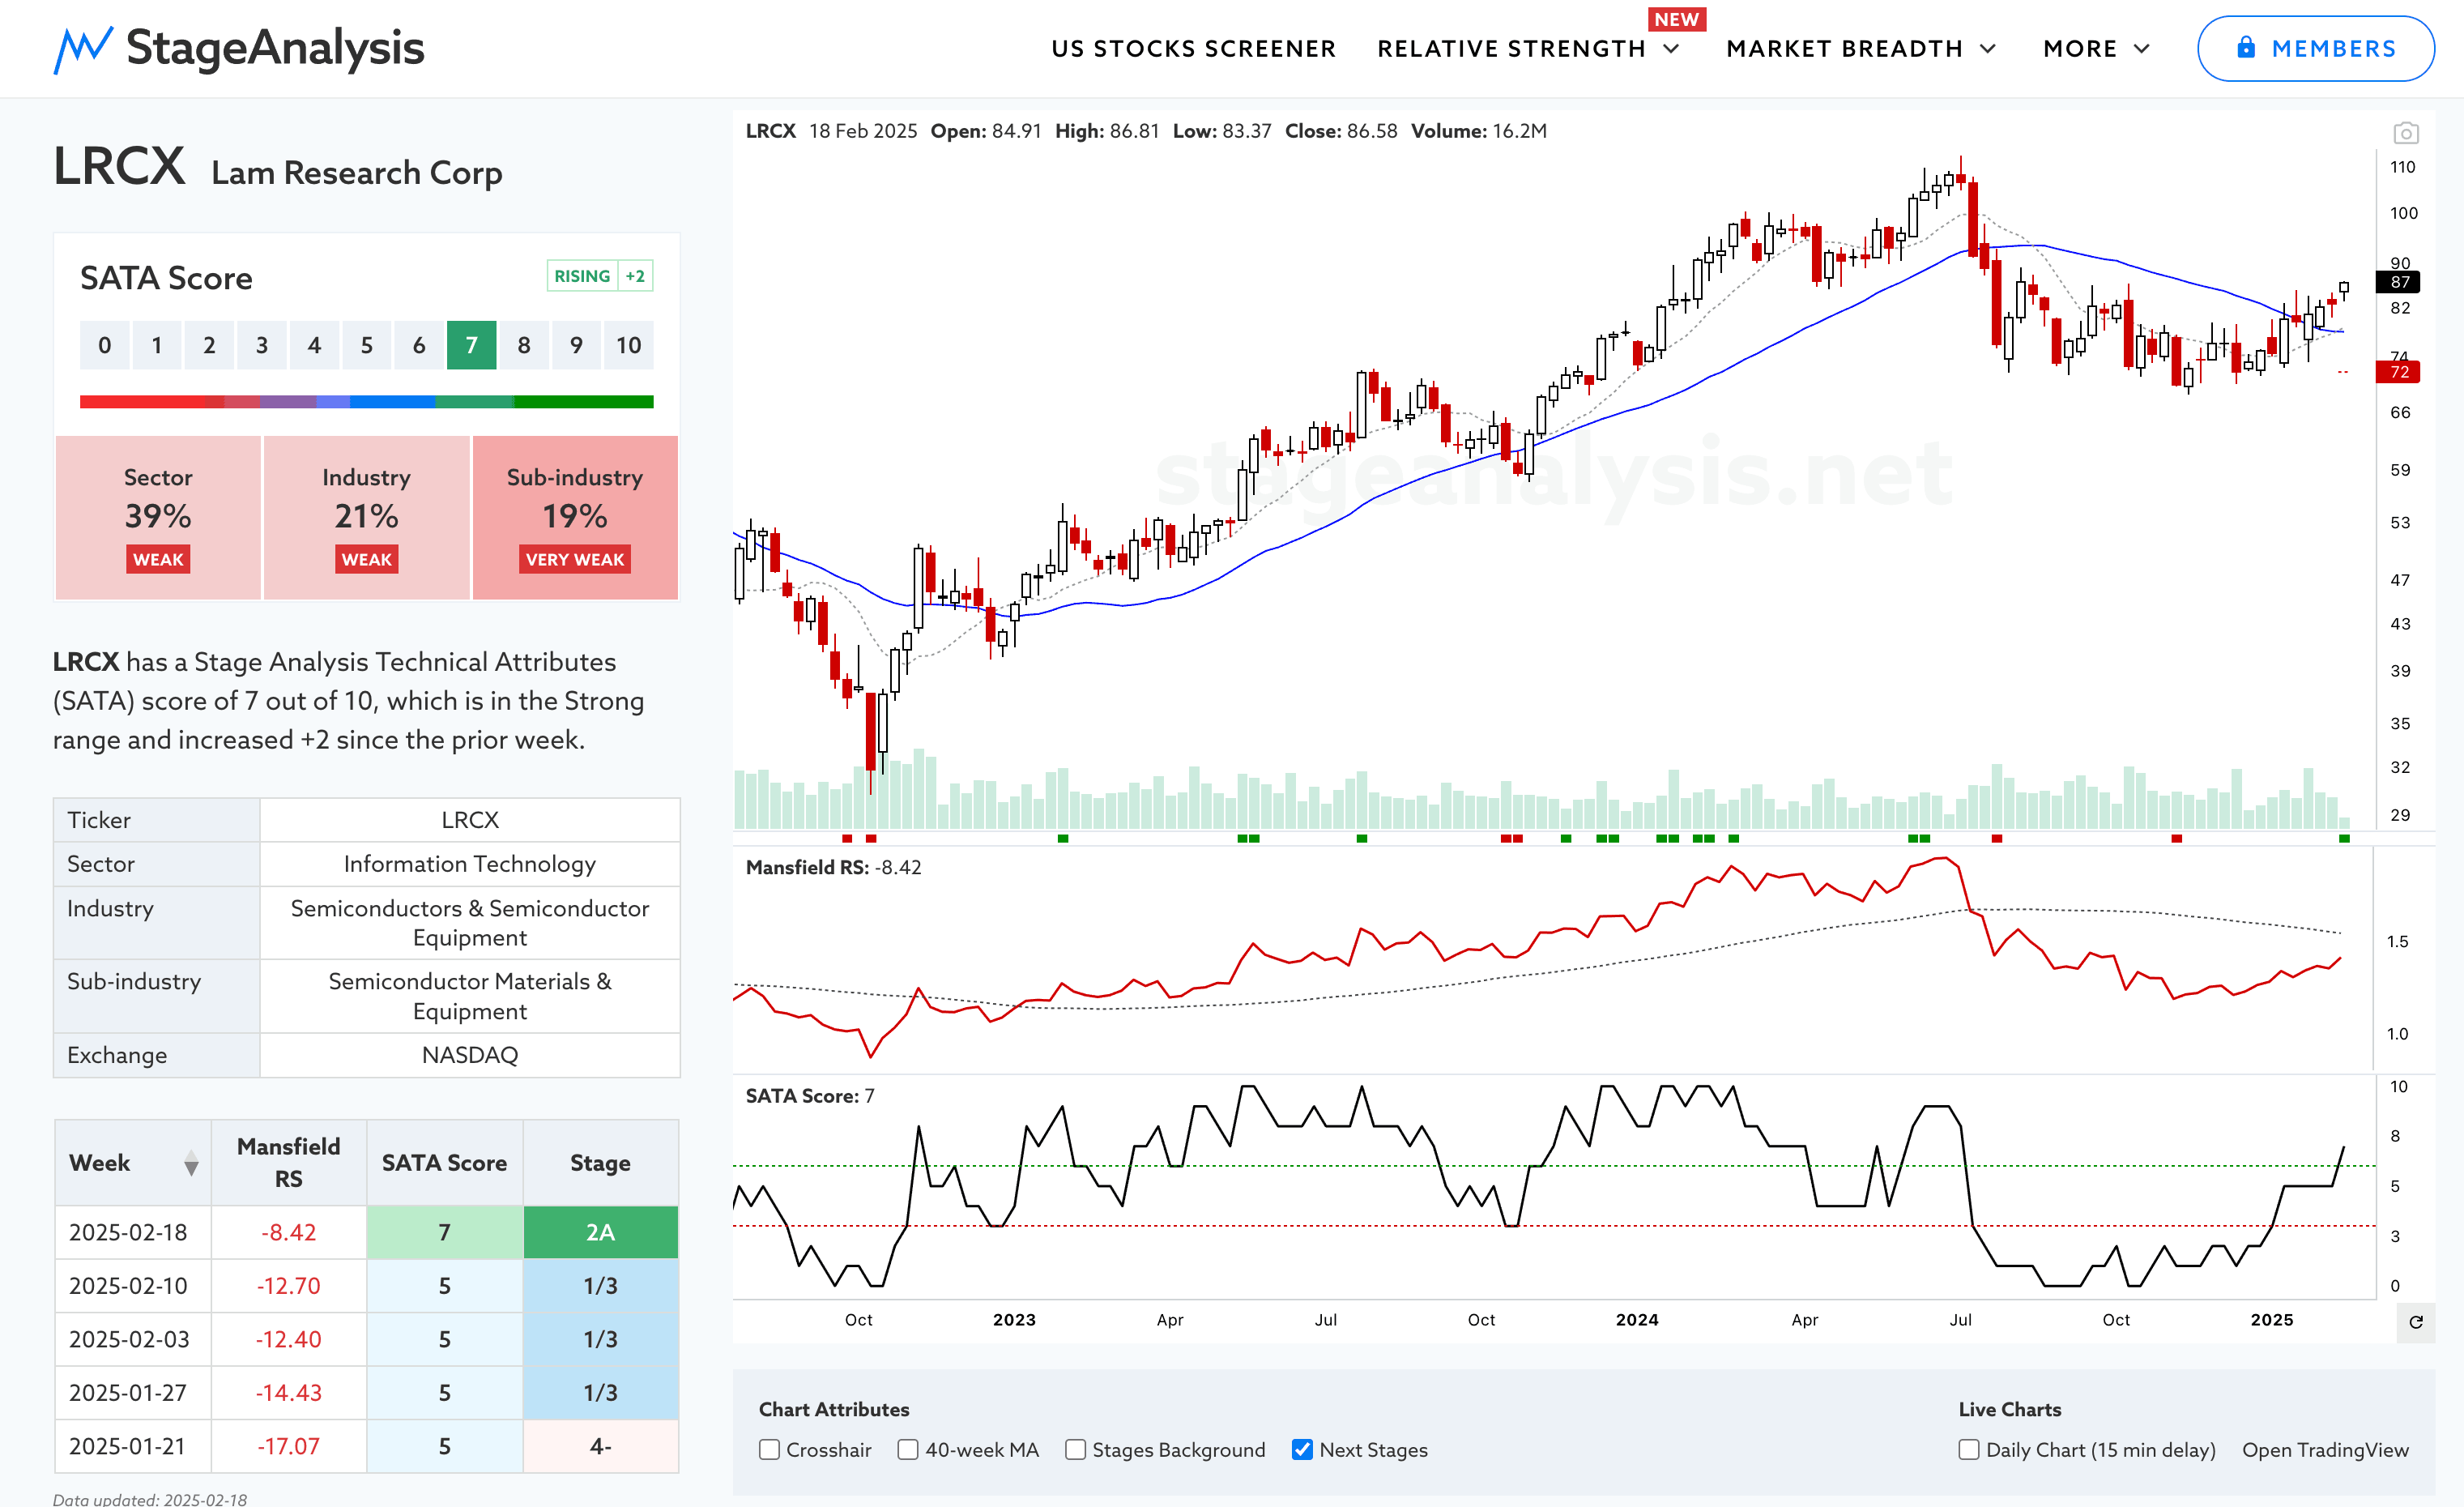2464x1507 pixels.
Task: Click SATA Score column header
Action: pyautogui.click(x=444, y=1162)
